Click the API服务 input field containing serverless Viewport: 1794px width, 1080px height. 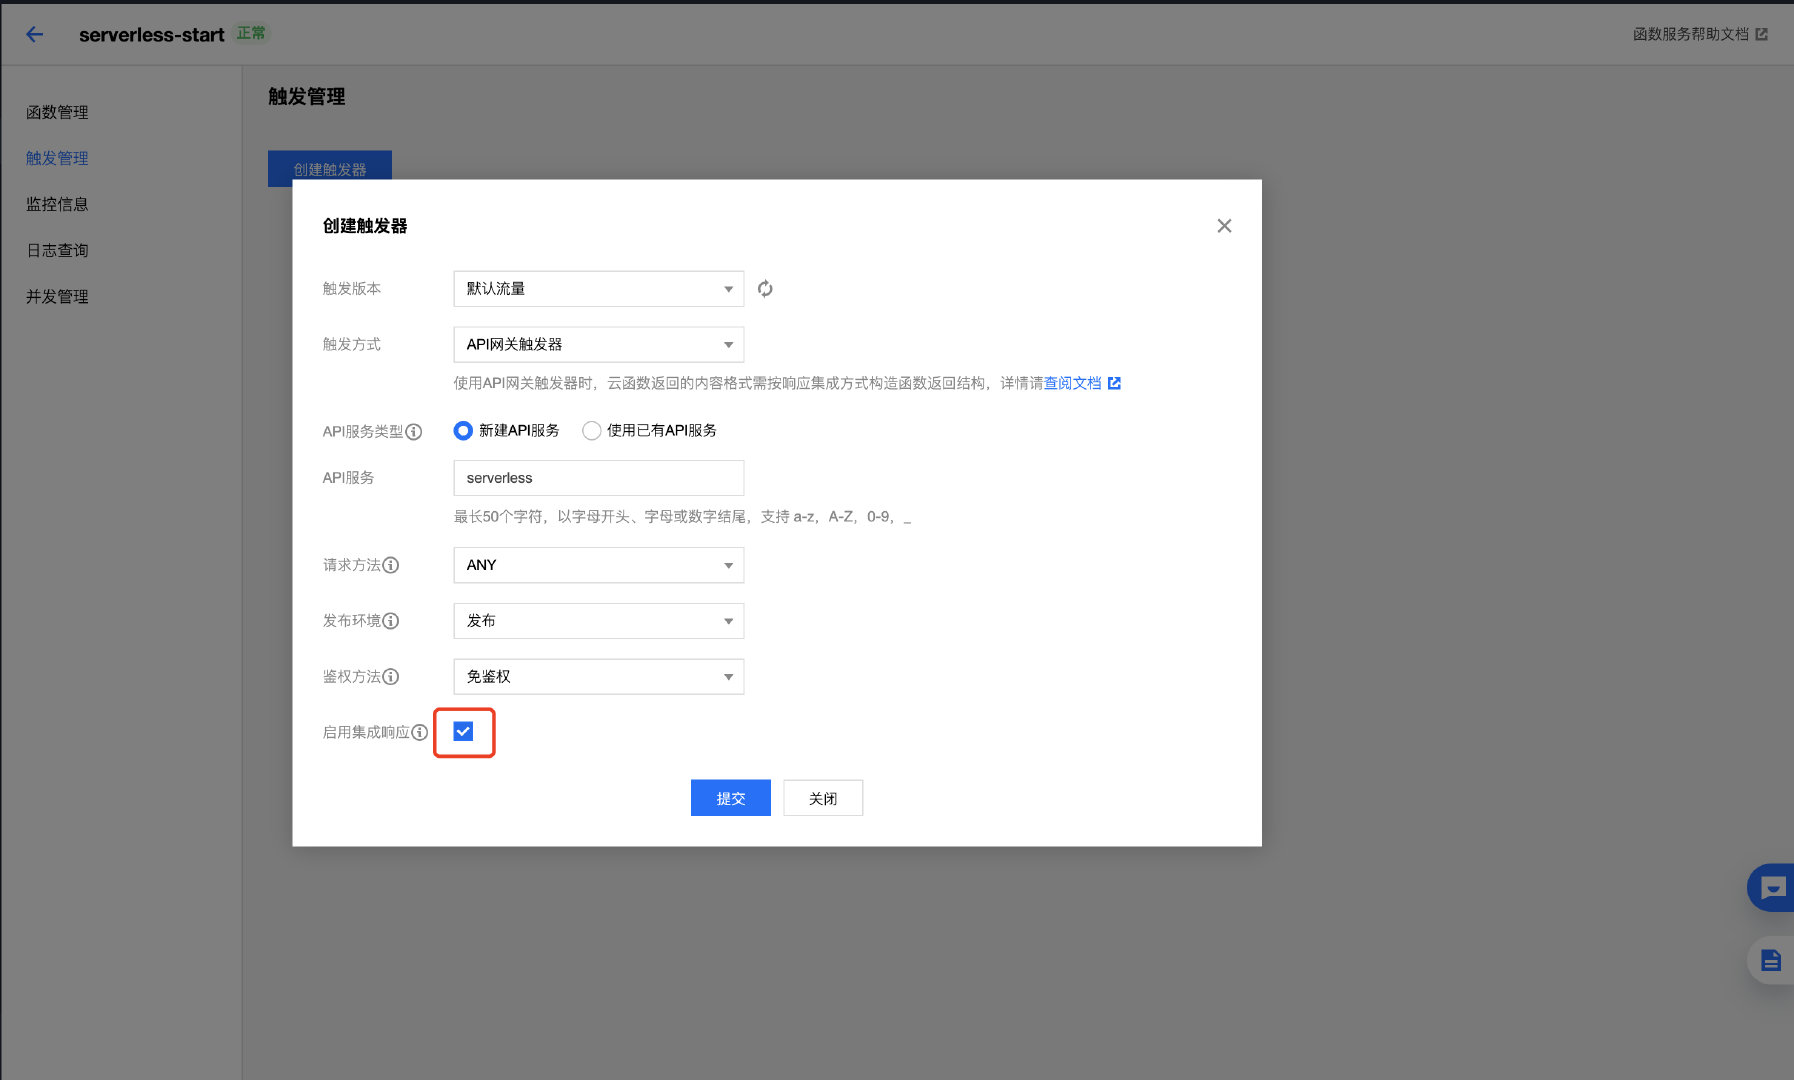[598, 478]
